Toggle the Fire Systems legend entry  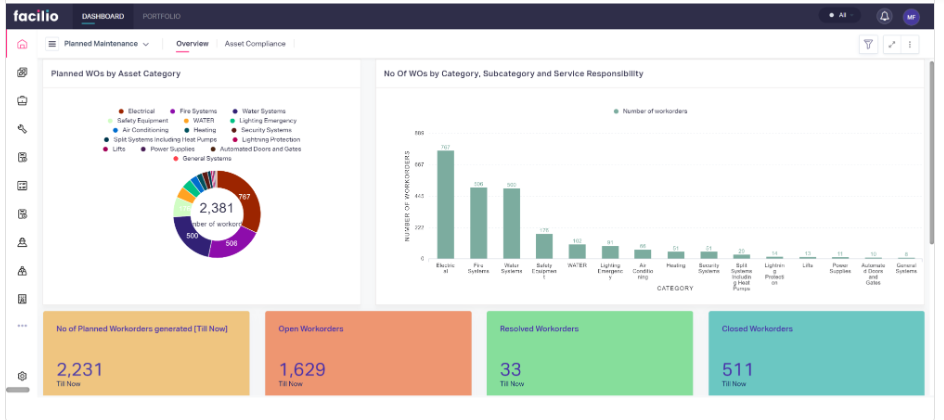point(194,111)
